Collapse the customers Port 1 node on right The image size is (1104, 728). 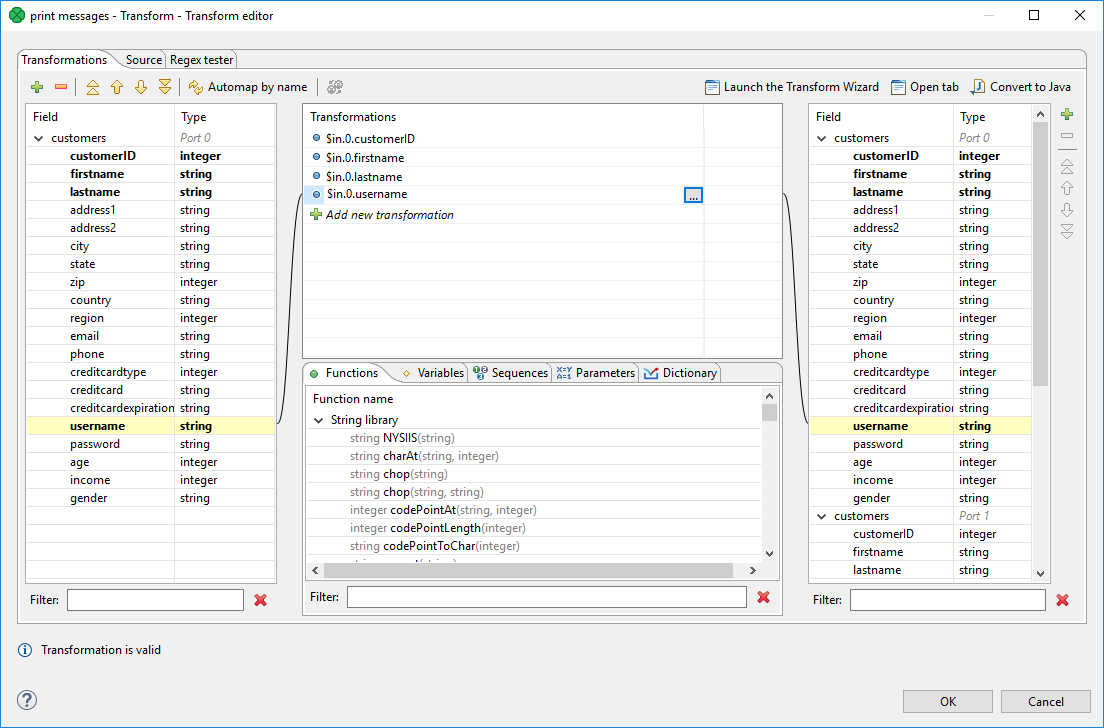point(822,516)
